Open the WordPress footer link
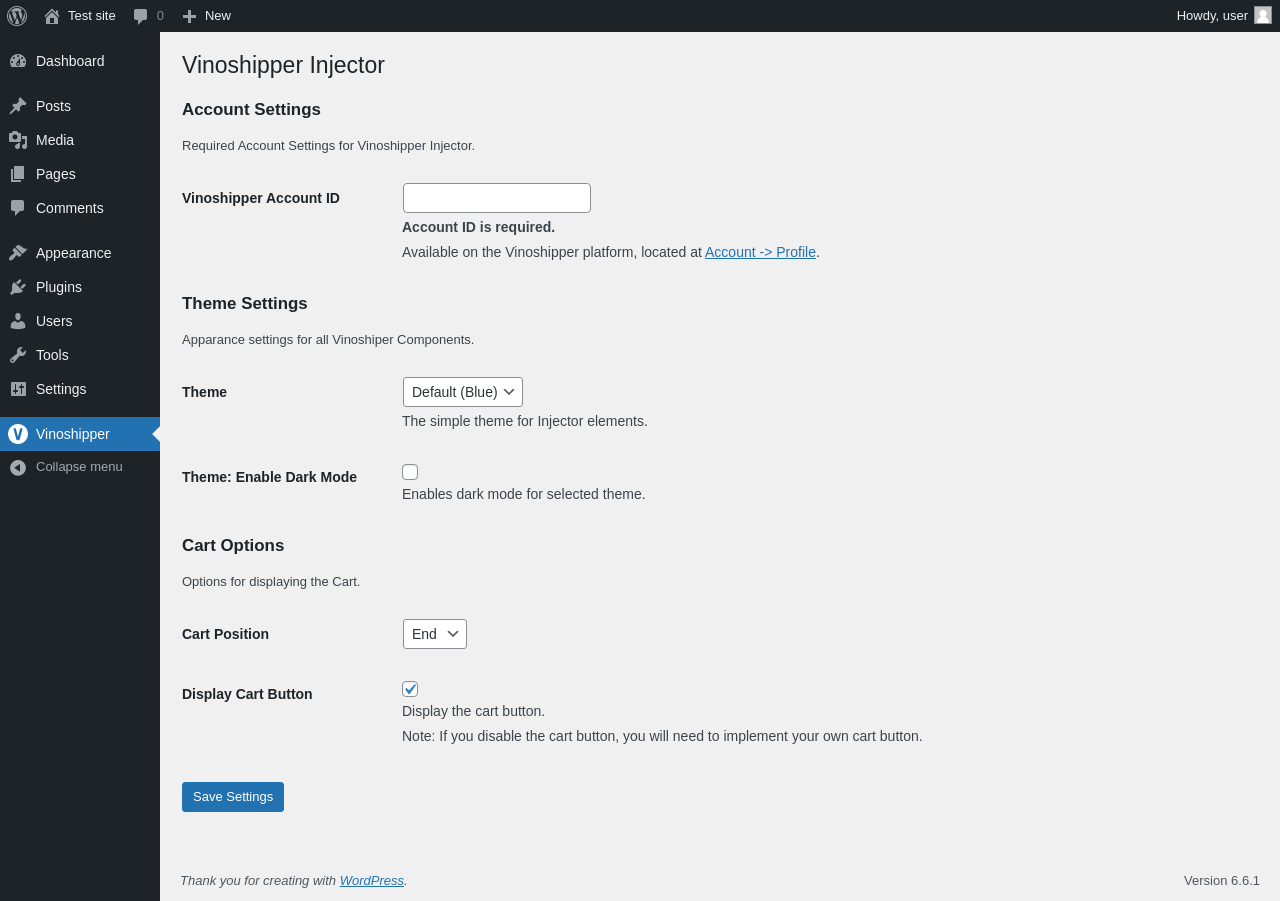Screen dimensions: 1280x901 tap(372, 880)
